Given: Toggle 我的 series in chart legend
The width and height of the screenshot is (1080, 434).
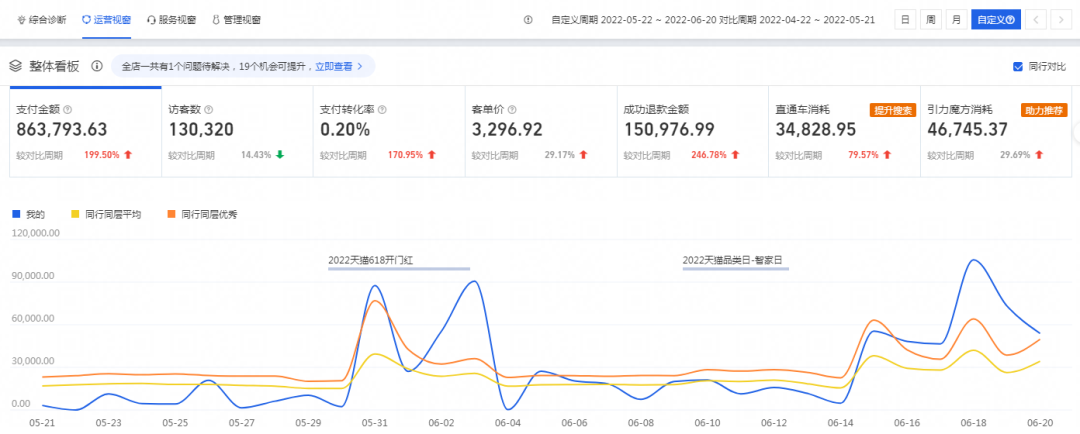Looking at the screenshot, I should [x=28, y=214].
